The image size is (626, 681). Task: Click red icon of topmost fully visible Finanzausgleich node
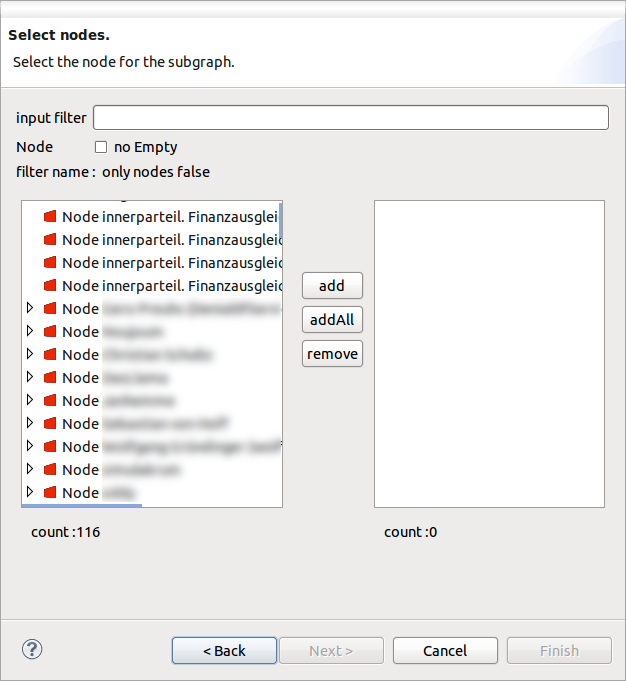[50, 216]
